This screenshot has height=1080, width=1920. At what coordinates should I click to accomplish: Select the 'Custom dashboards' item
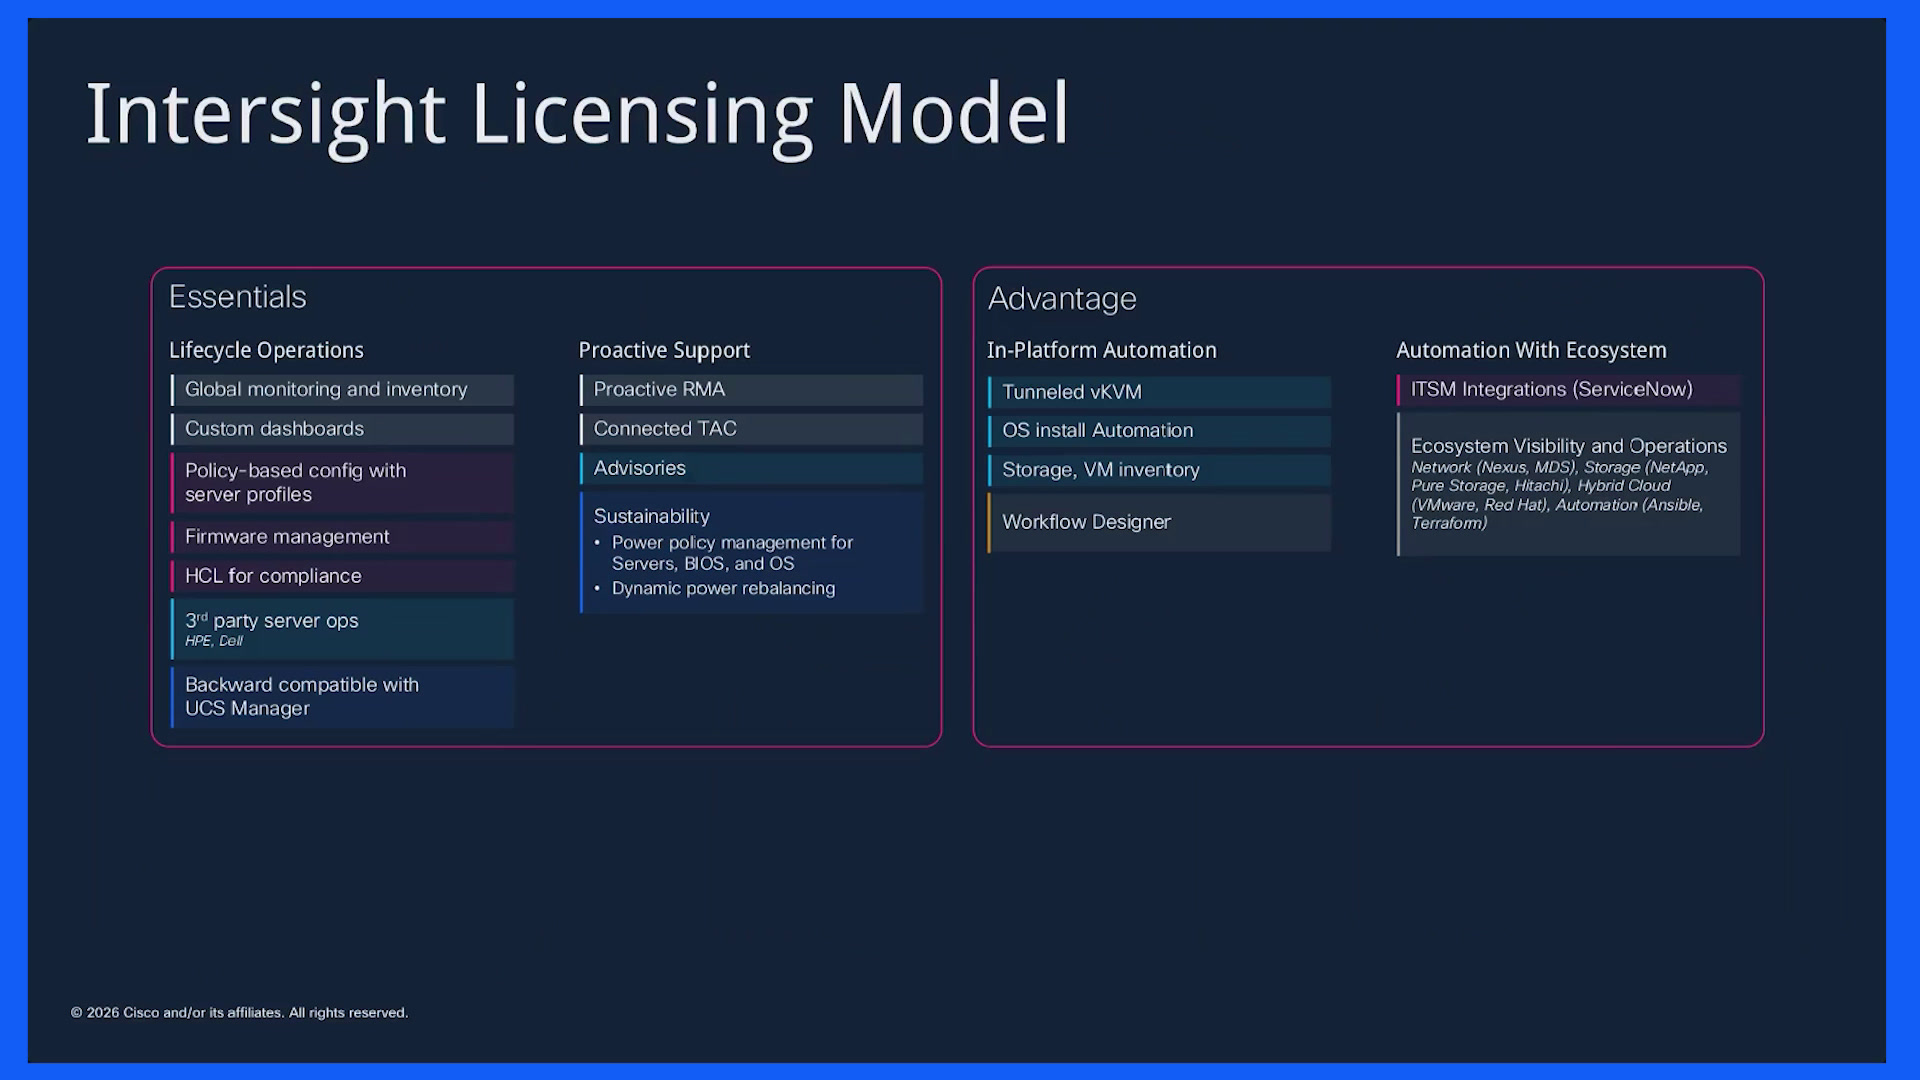pyautogui.click(x=342, y=429)
